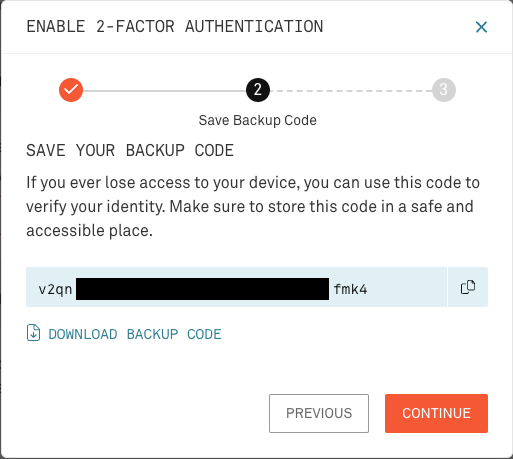Click the download file icon
513x459 pixels.
tap(33, 333)
